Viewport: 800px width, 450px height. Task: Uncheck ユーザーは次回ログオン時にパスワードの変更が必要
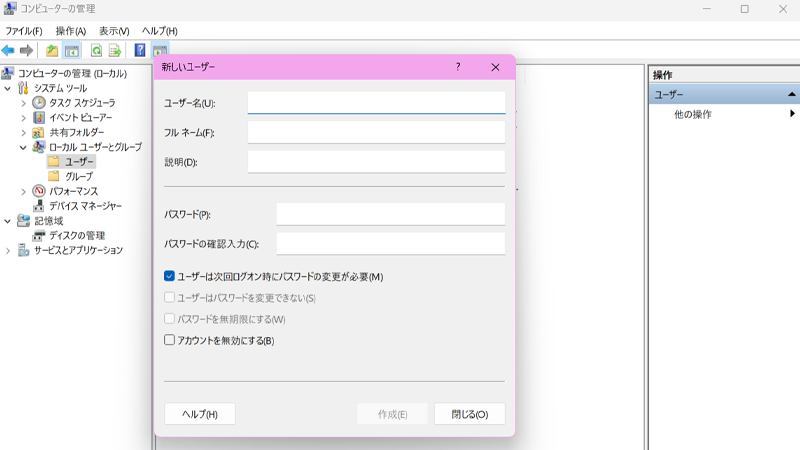tap(169, 277)
